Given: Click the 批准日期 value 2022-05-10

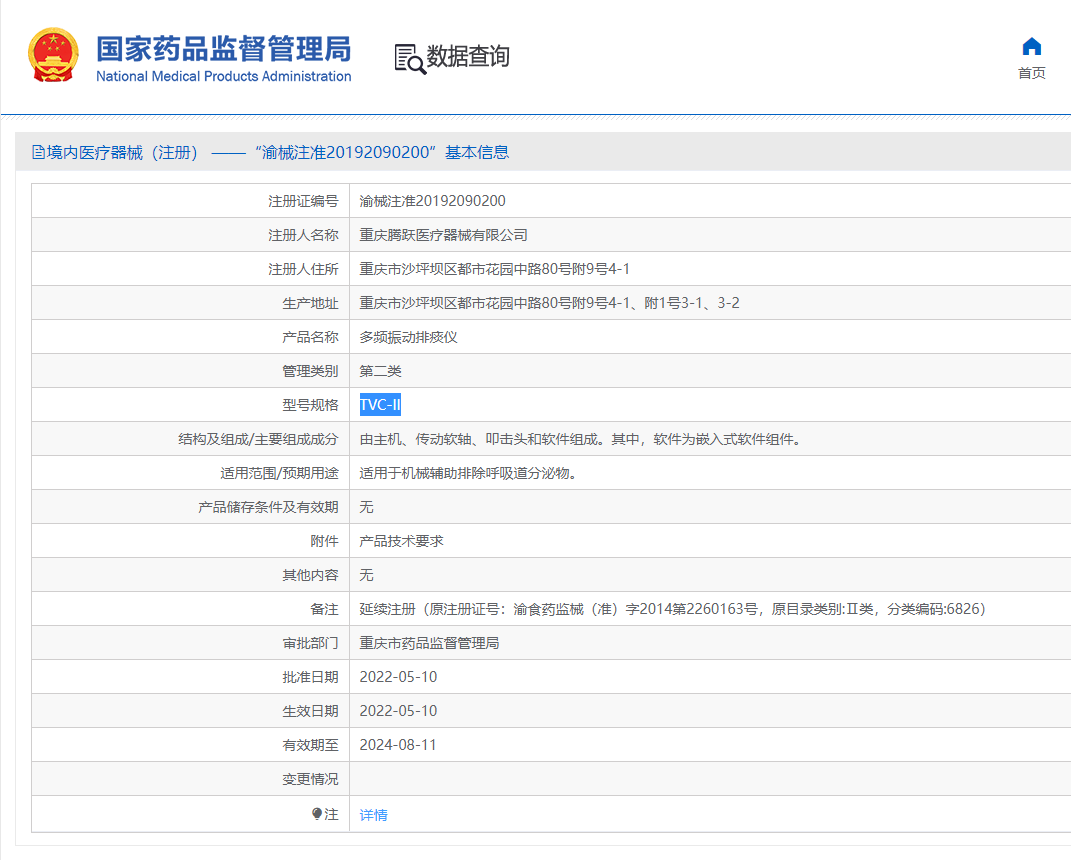Looking at the screenshot, I should coord(398,677).
